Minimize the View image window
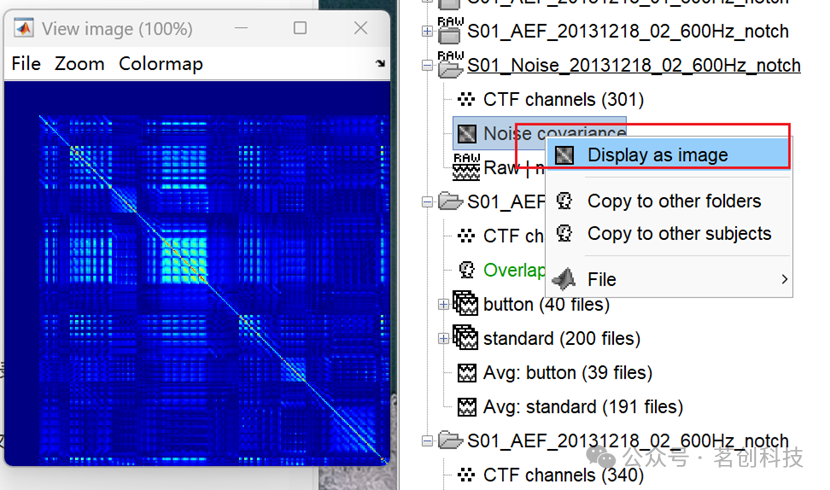This screenshot has height=490, width=830. tap(241, 28)
